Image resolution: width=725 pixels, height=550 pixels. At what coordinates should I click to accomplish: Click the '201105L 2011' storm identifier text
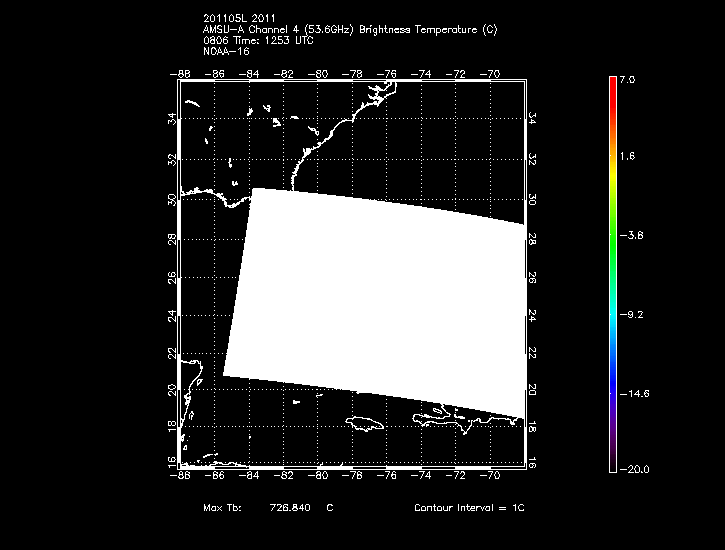click(x=239, y=18)
